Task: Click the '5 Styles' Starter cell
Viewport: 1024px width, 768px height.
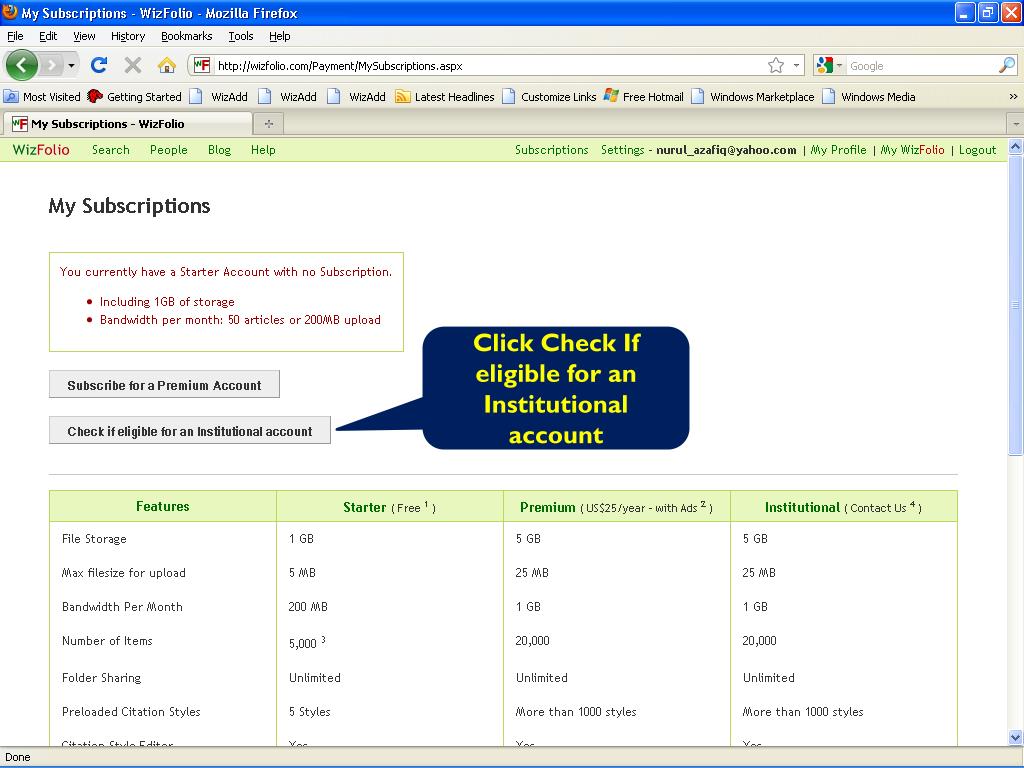Action: click(x=310, y=712)
